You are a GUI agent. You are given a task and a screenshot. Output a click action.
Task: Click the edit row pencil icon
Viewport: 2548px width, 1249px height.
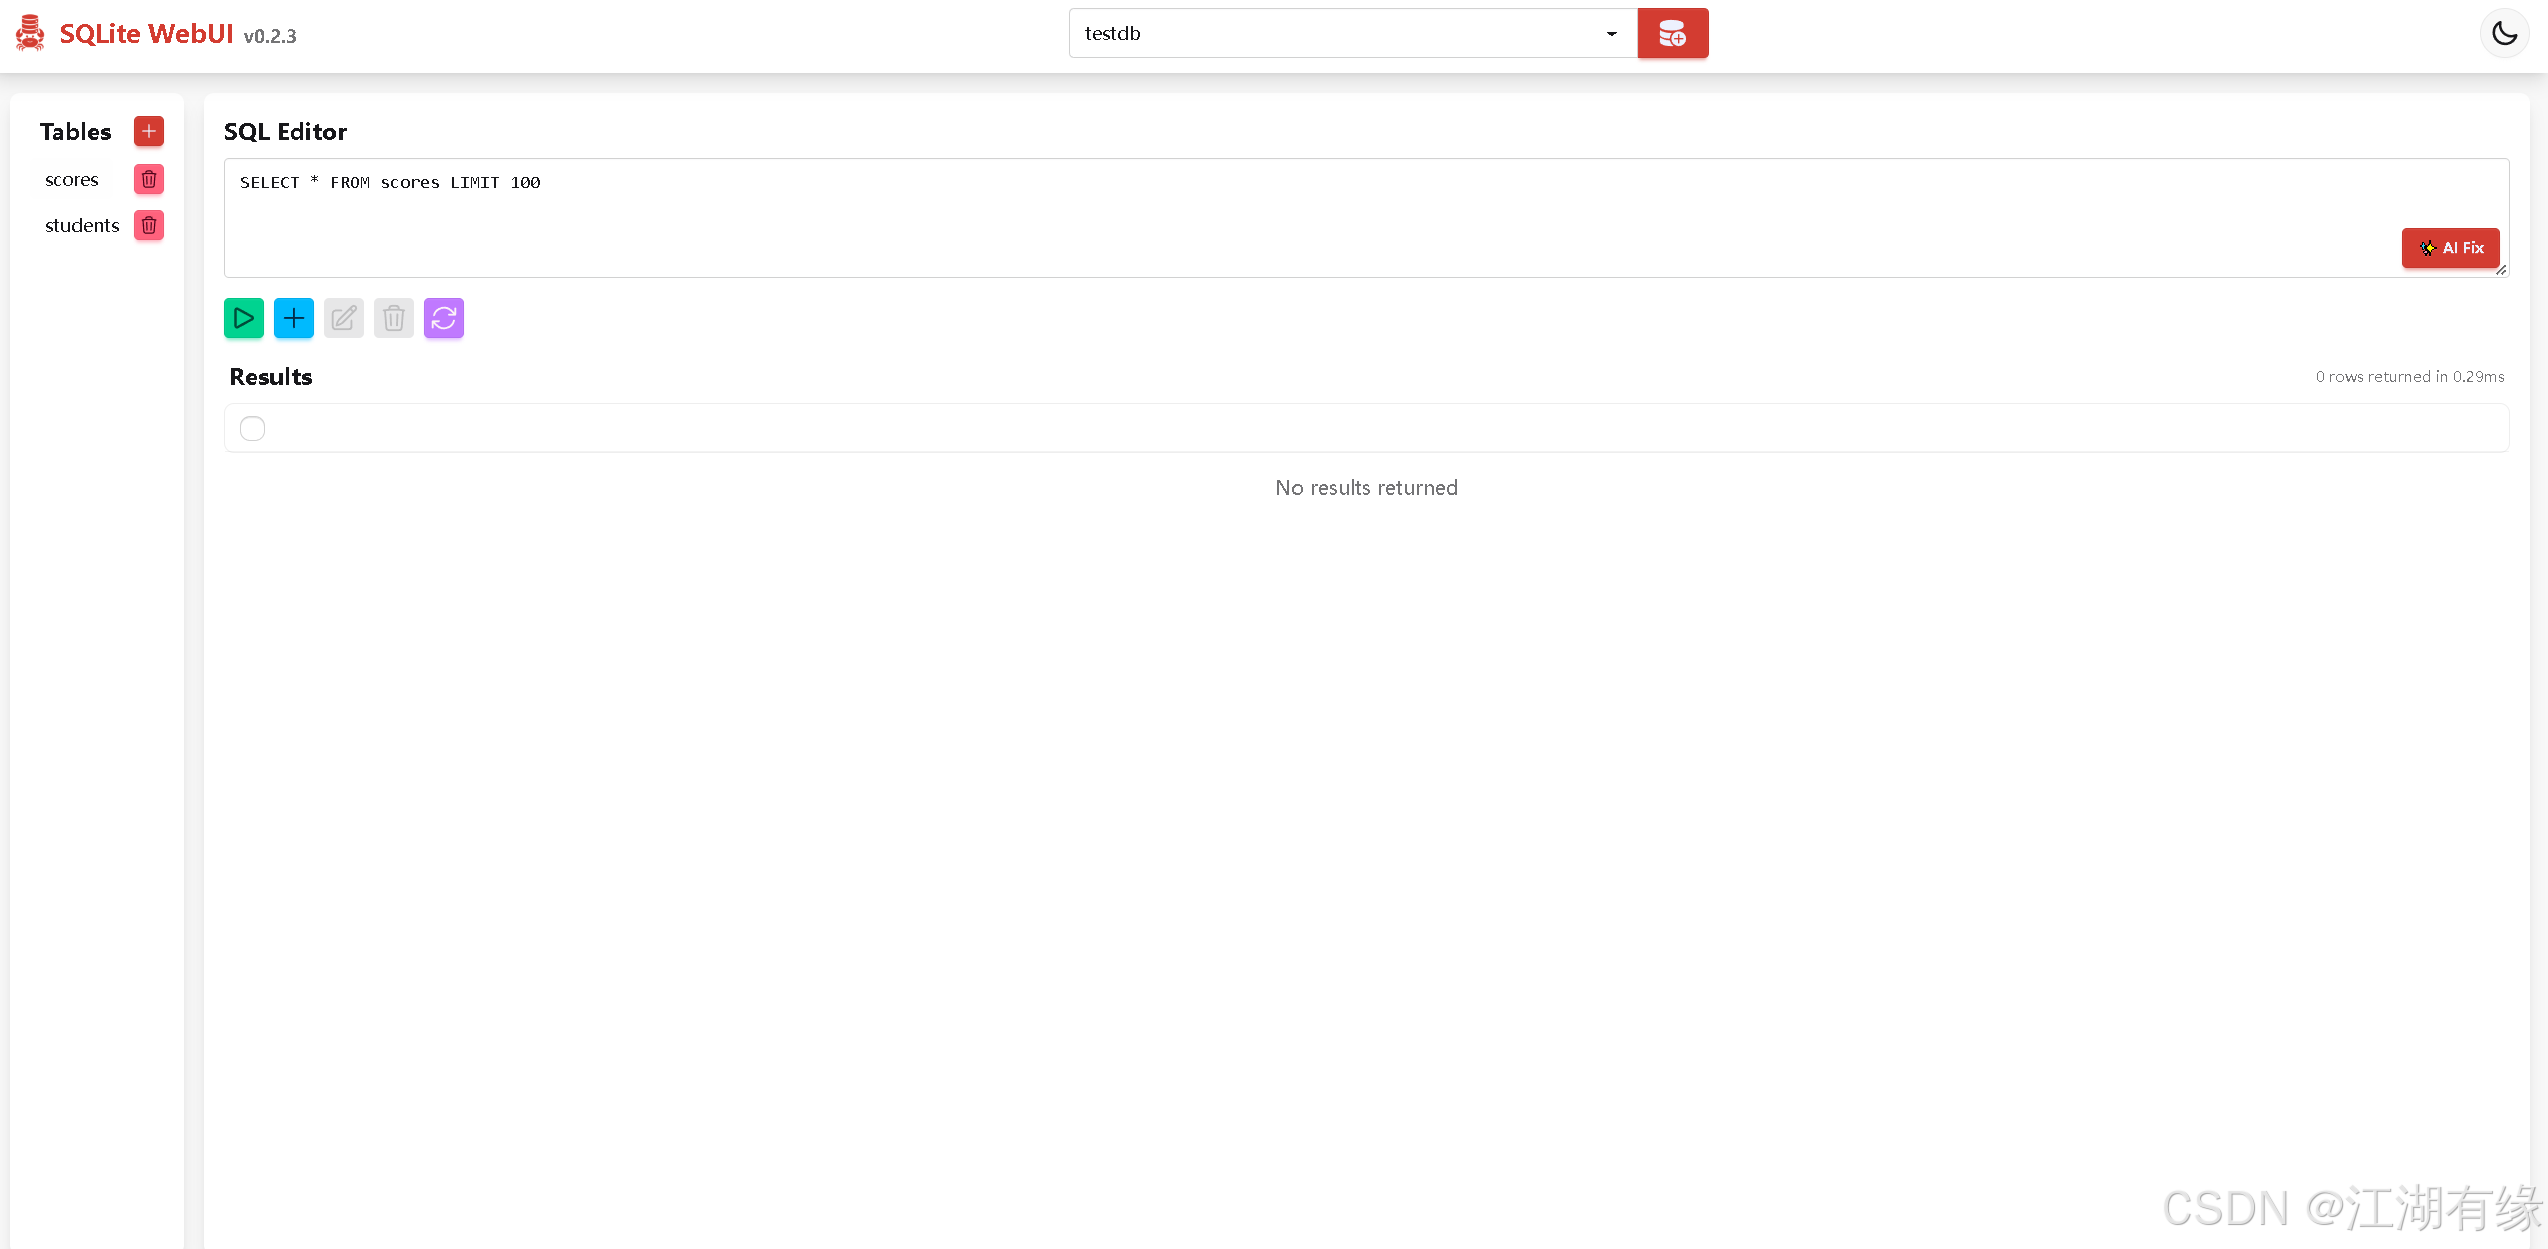coord(344,319)
